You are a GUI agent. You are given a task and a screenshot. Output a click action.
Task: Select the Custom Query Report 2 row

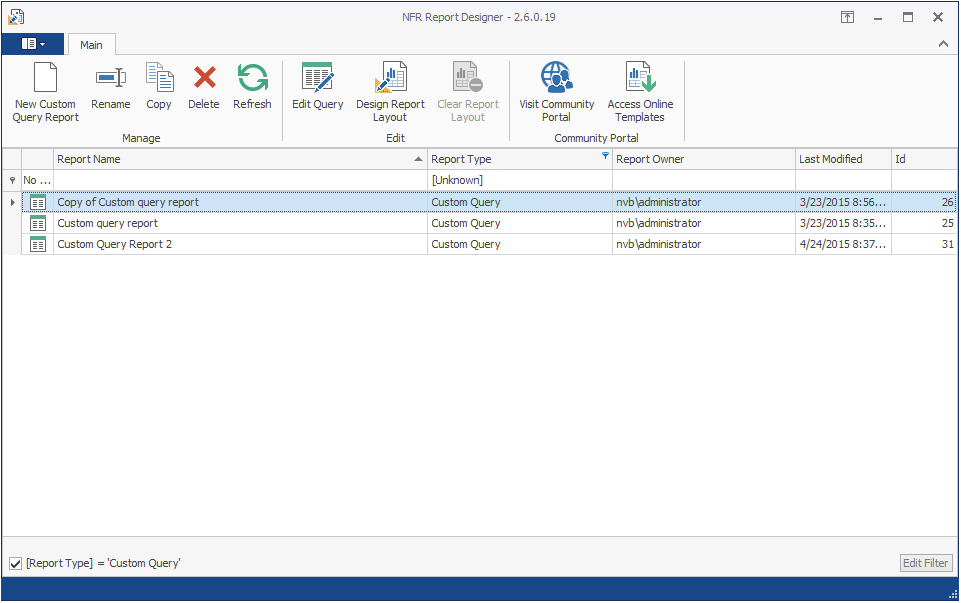click(240, 244)
